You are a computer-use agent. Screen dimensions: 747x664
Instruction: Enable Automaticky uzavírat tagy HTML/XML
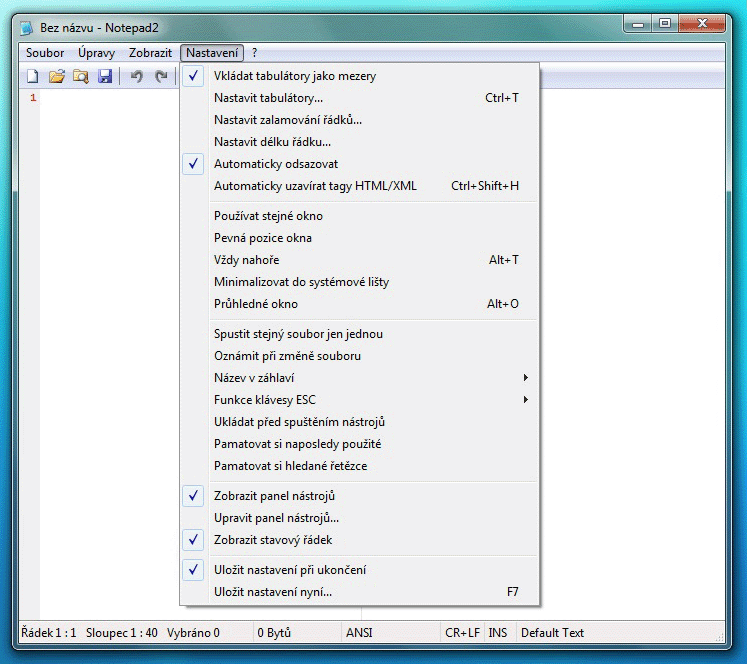tap(360, 186)
